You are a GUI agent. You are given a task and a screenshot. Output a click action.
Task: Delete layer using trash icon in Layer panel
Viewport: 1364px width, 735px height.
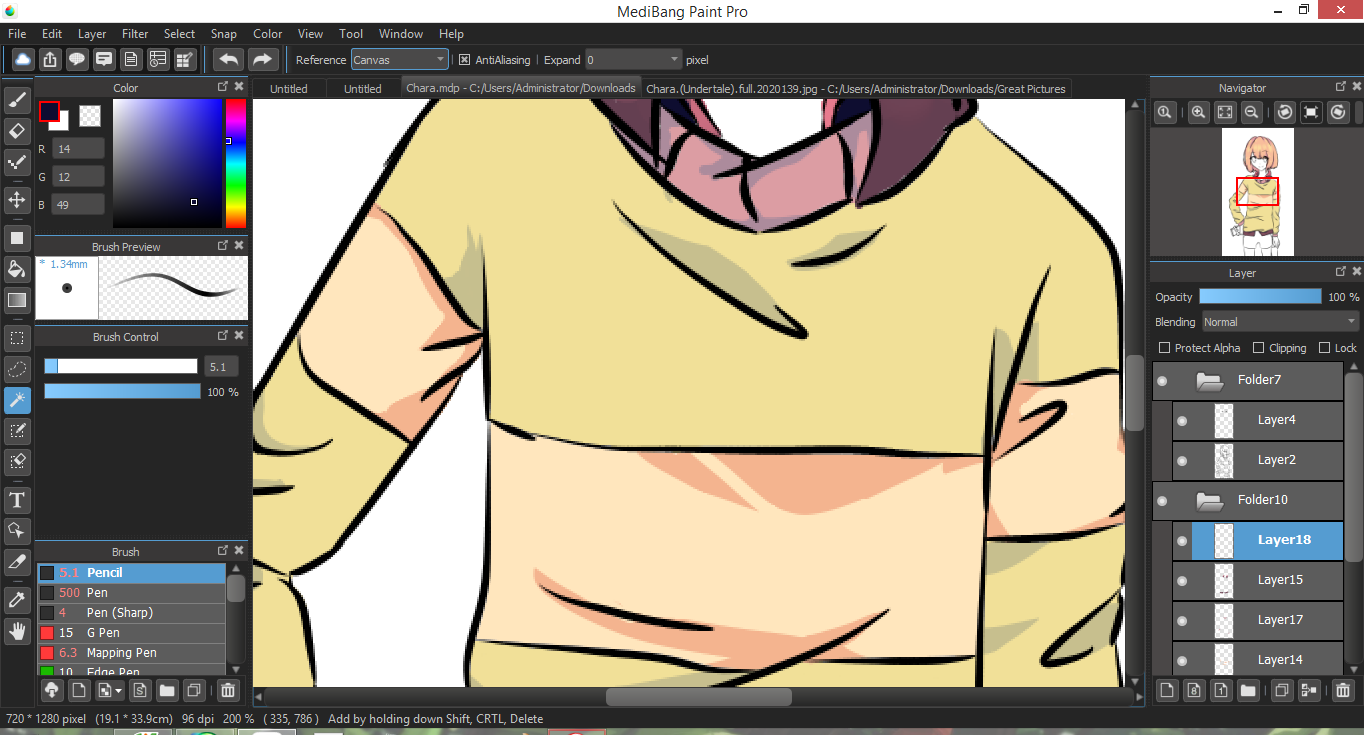coord(1343,690)
